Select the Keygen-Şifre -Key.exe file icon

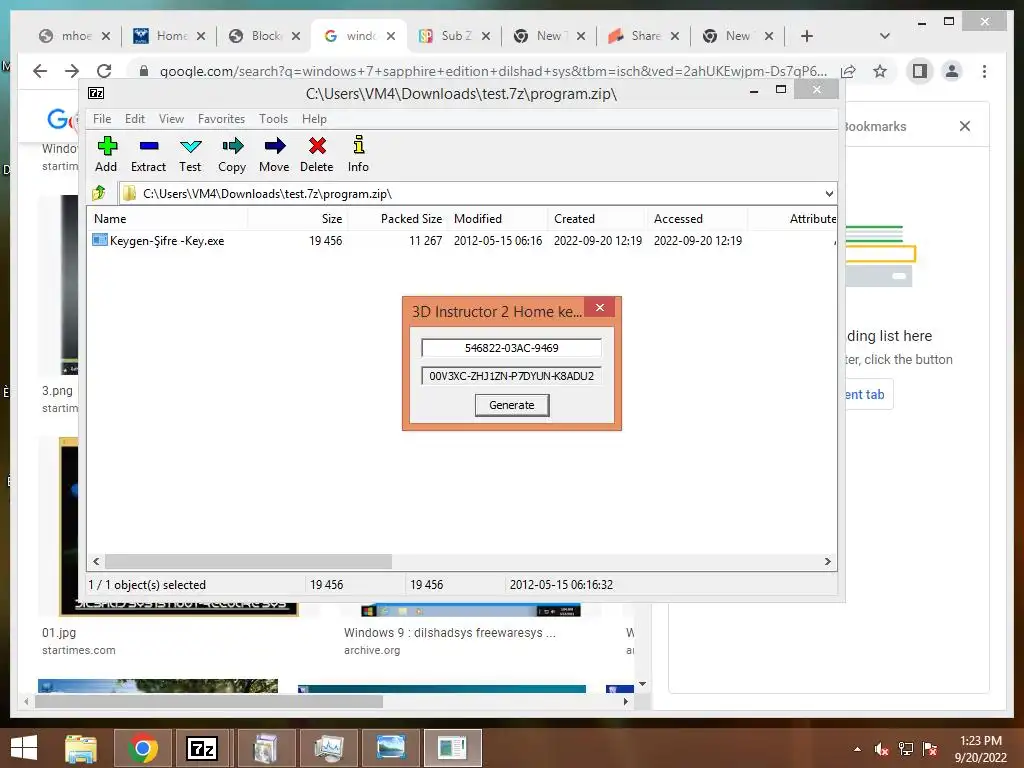pyautogui.click(x=100, y=240)
